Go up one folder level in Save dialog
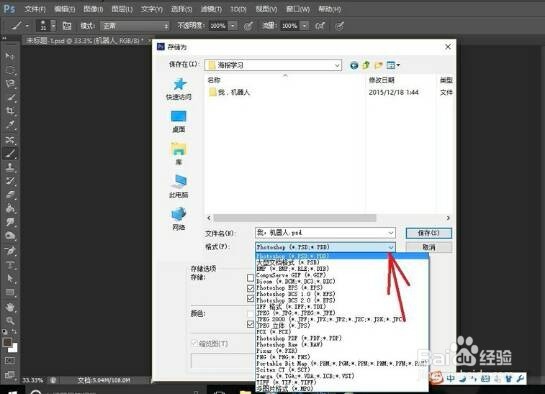545x394 pixels. 366,65
